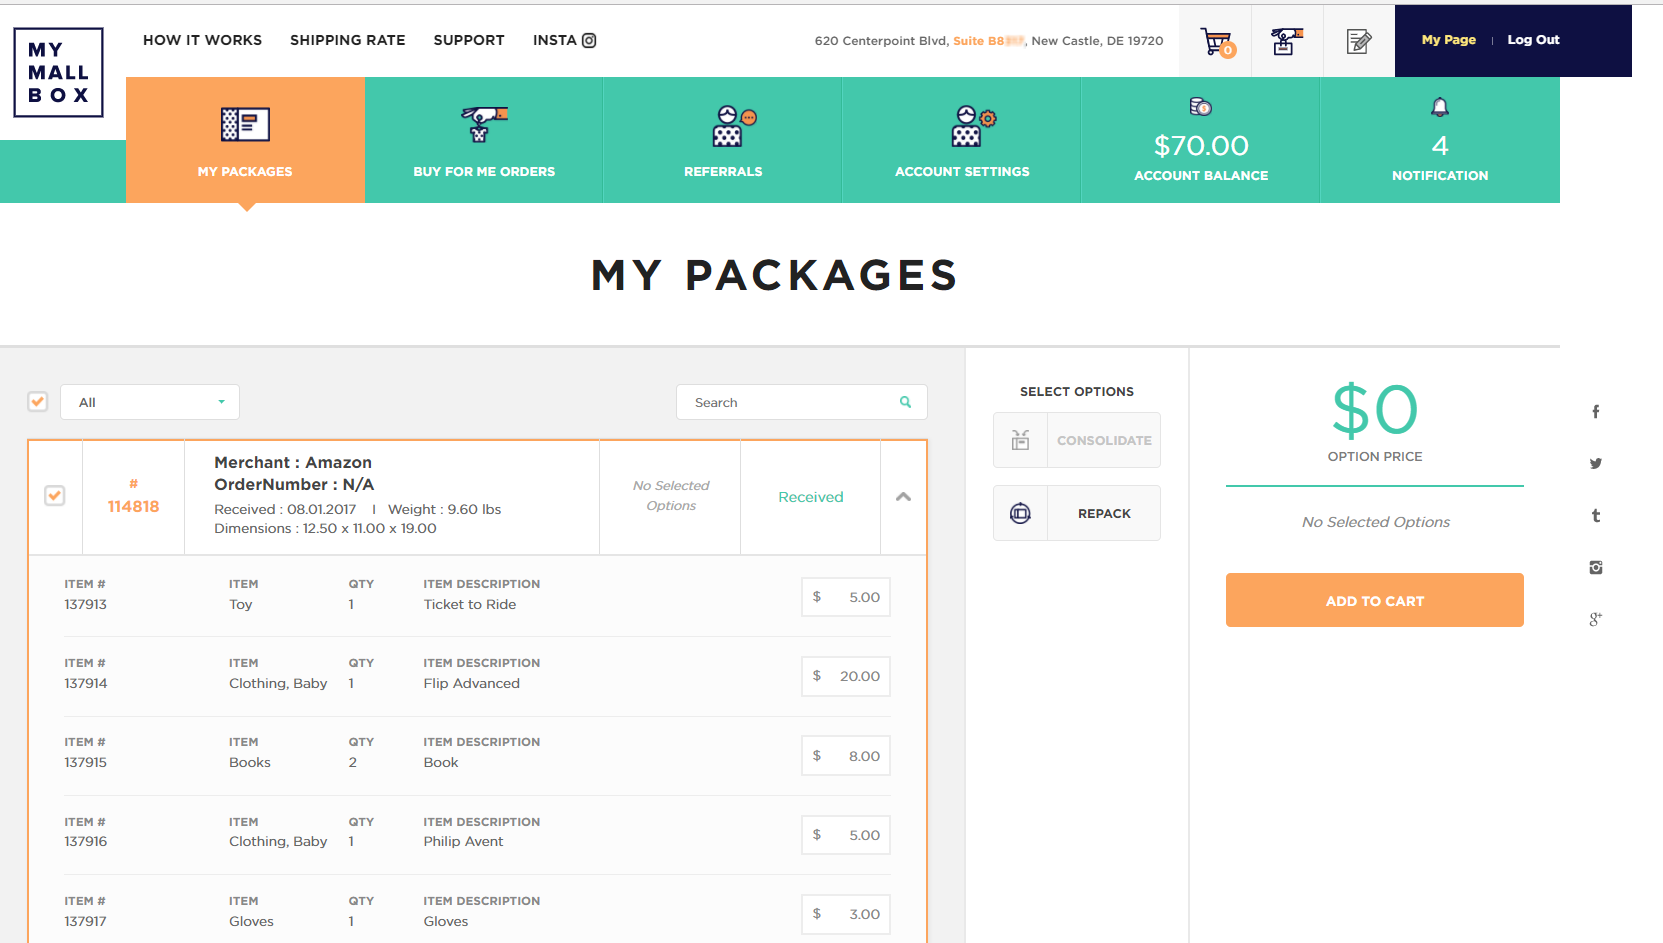Click the 'Philip Avent' description
Screen dimensions: 1663x943
[463, 841]
